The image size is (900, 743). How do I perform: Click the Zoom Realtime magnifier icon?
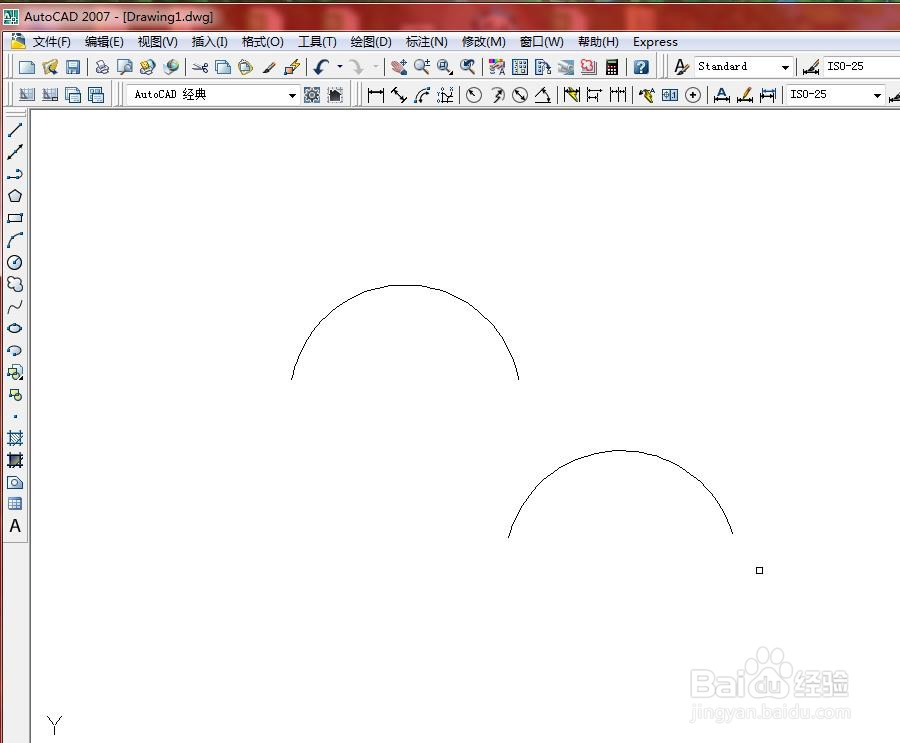click(422, 67)
